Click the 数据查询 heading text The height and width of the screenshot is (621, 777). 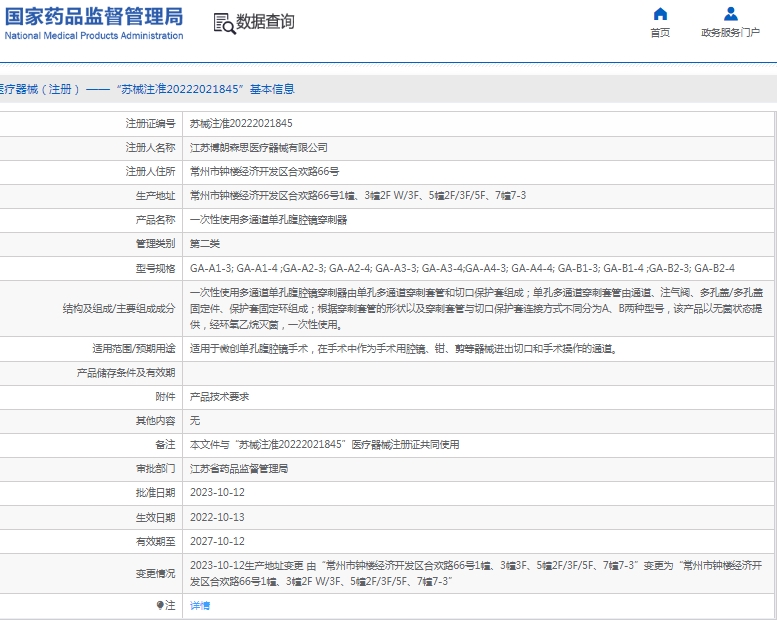pyautogui.click(x=265, y=22)
